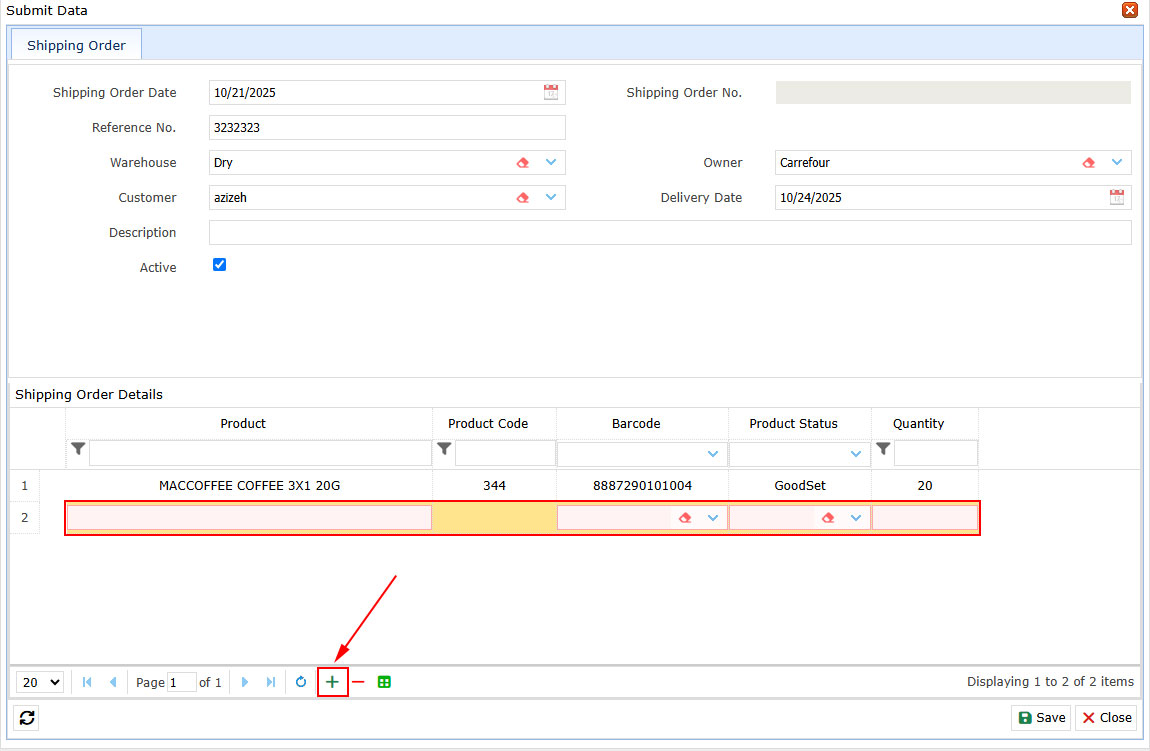
Task: Select the Shipping Order tab
Action: [76, 45]
